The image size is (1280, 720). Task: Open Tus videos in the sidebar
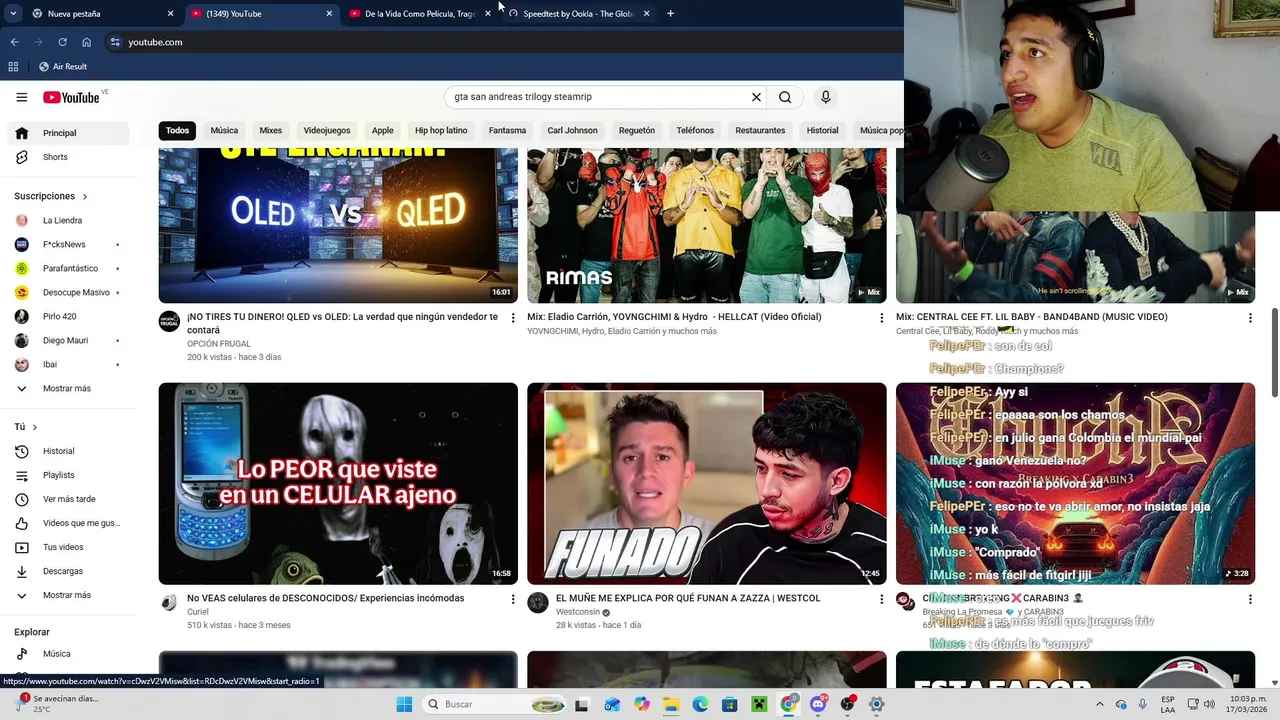68,547
